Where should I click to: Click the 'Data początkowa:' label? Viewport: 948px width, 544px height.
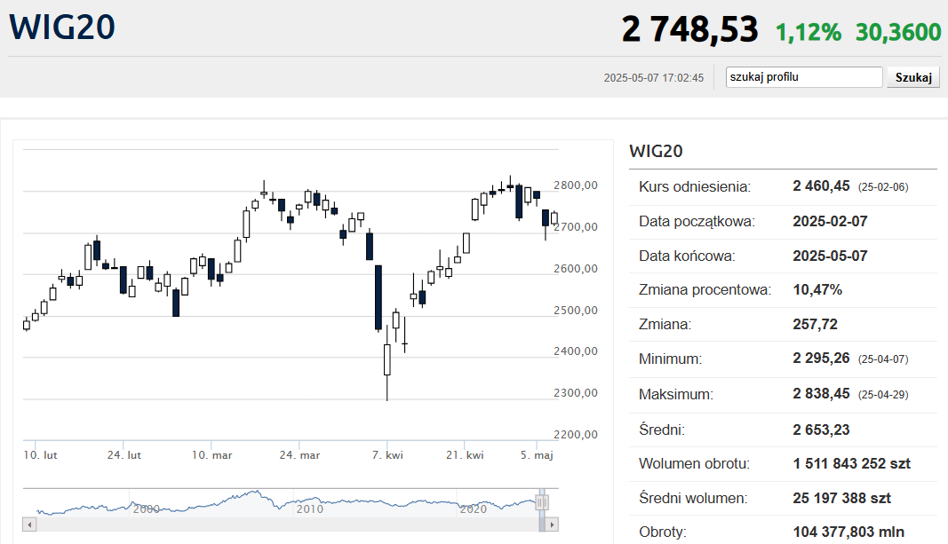click(696, 221)
